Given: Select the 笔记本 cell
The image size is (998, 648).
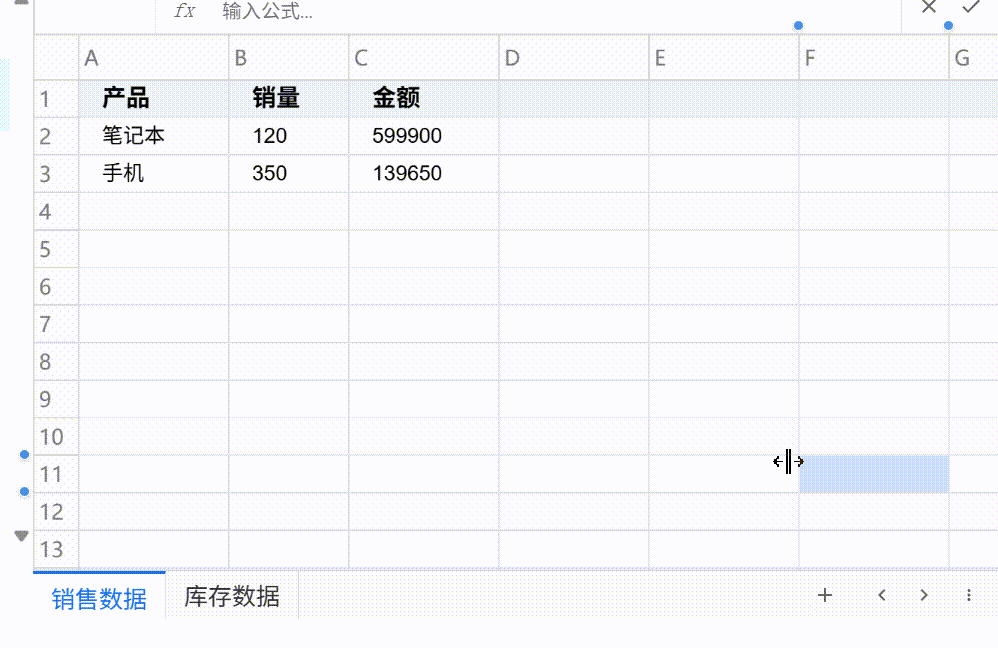Looking at the screenshot, I should point(153,136).
